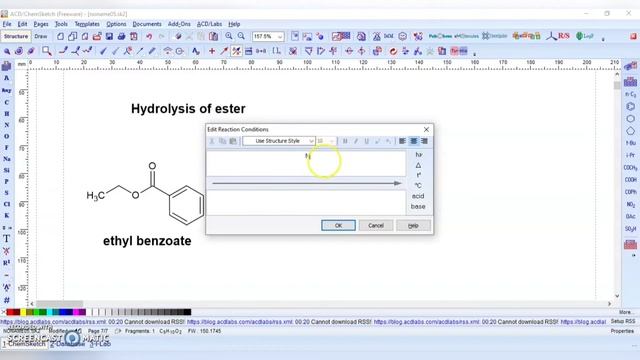
Task: Open the Tools menu
Action: (61, 24)
